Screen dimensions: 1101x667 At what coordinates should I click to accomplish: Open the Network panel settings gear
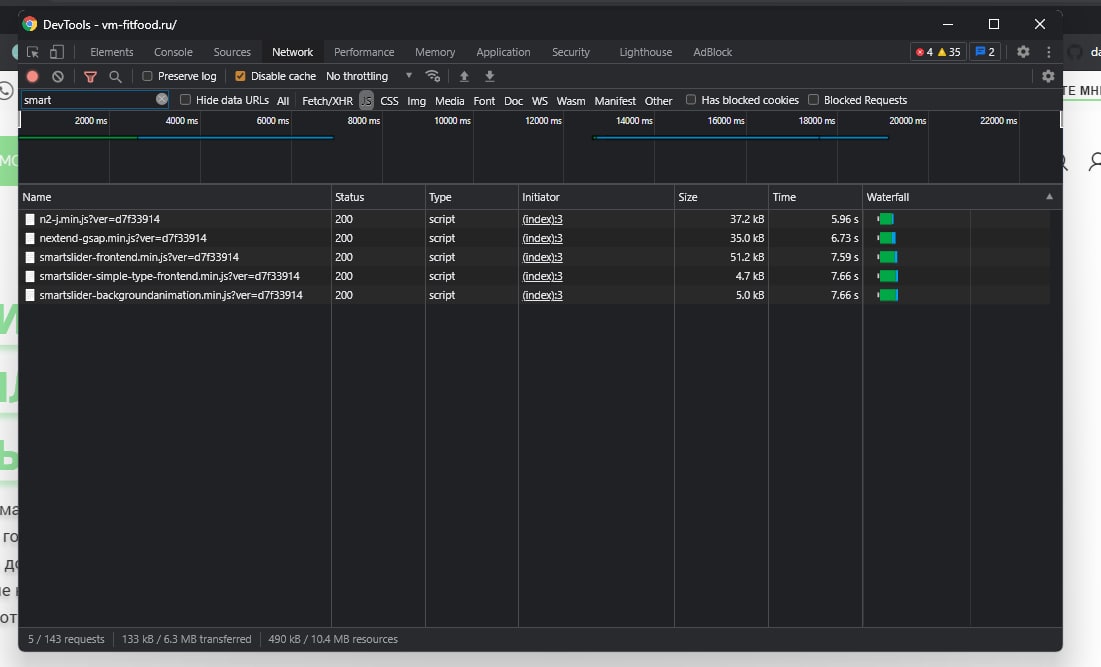(1048, 76)
